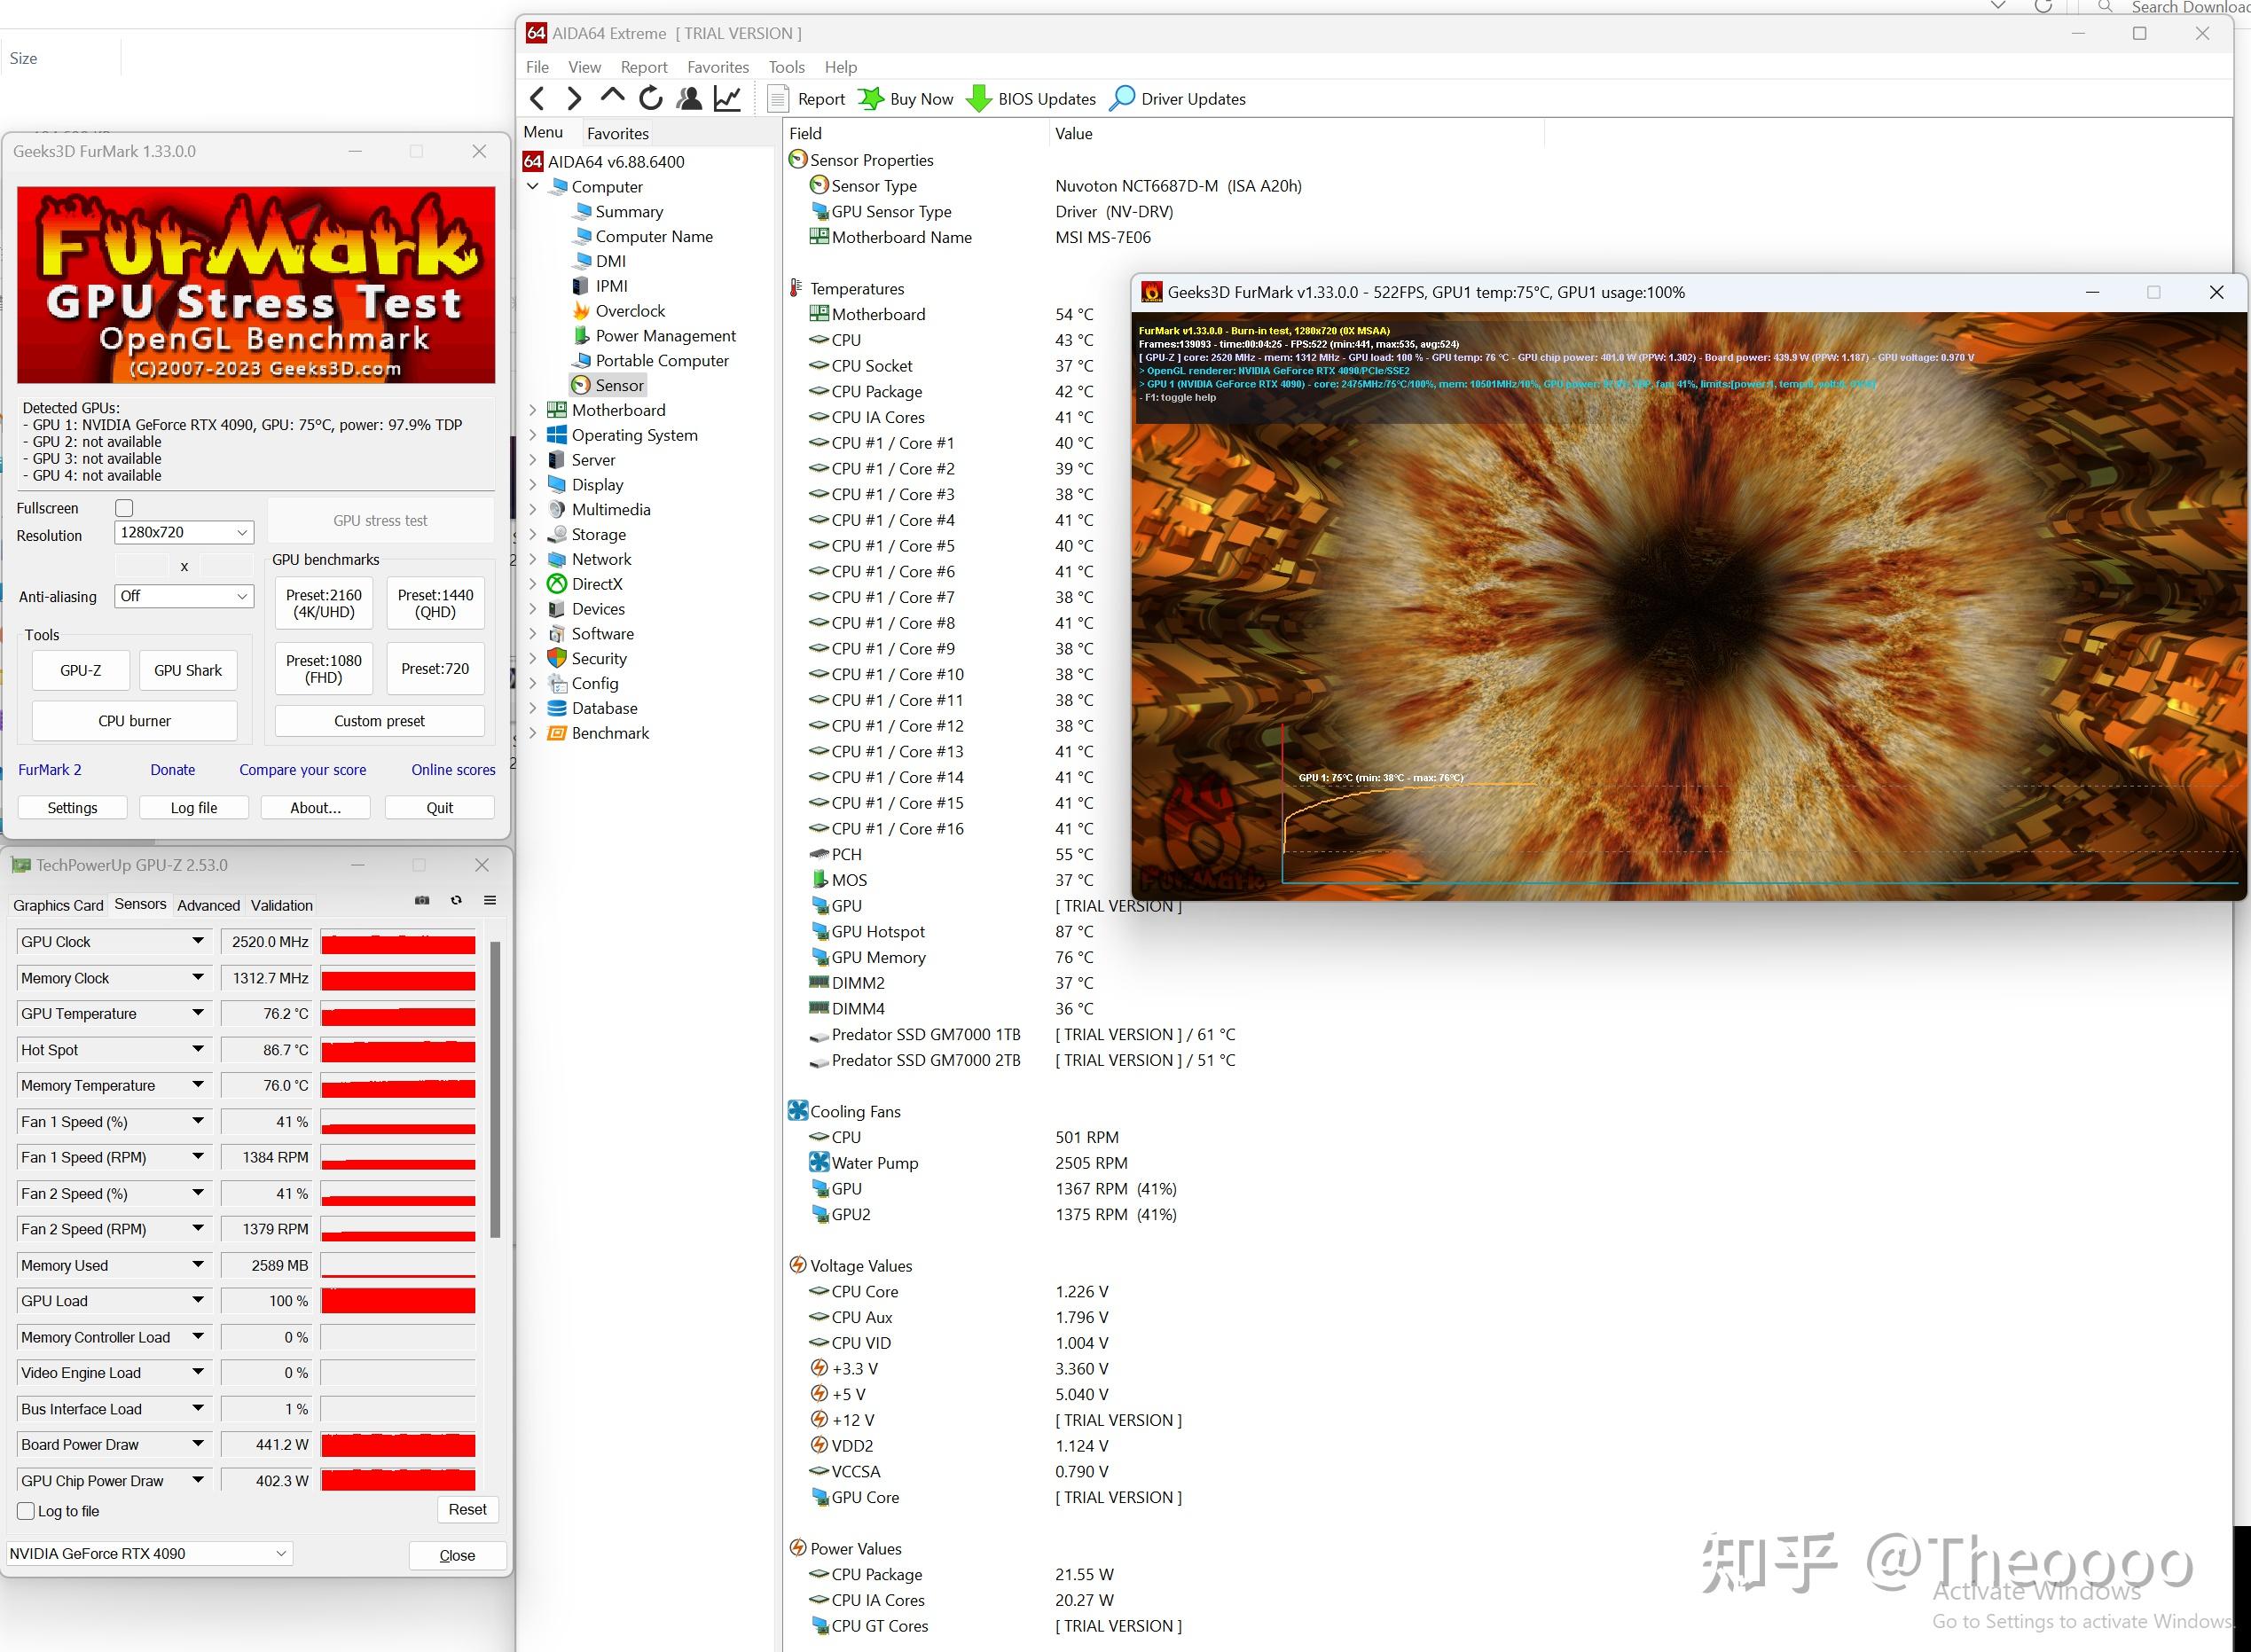This screenshot has width=2251, height=1652.
Task: Switch to AIDA64 Favorites panel tab
Action: coord(617,133)
